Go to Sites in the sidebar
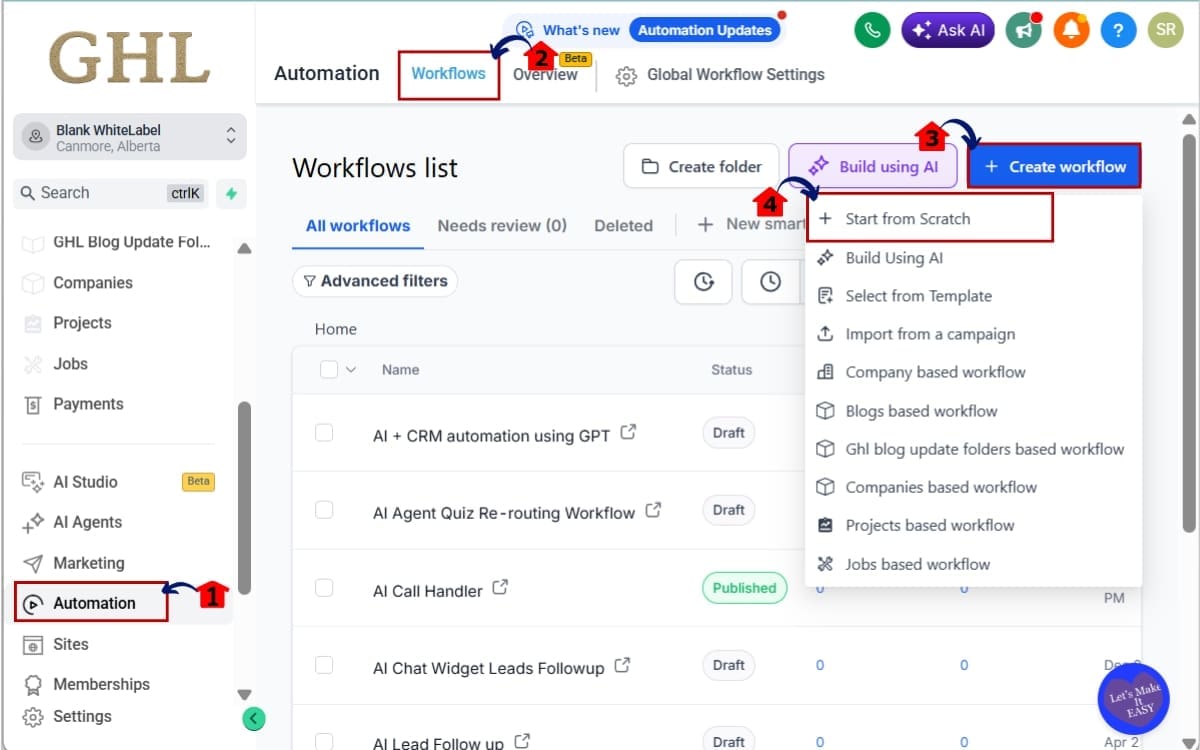The width and height of the screenshot is (1200, 750). [70, 644]
